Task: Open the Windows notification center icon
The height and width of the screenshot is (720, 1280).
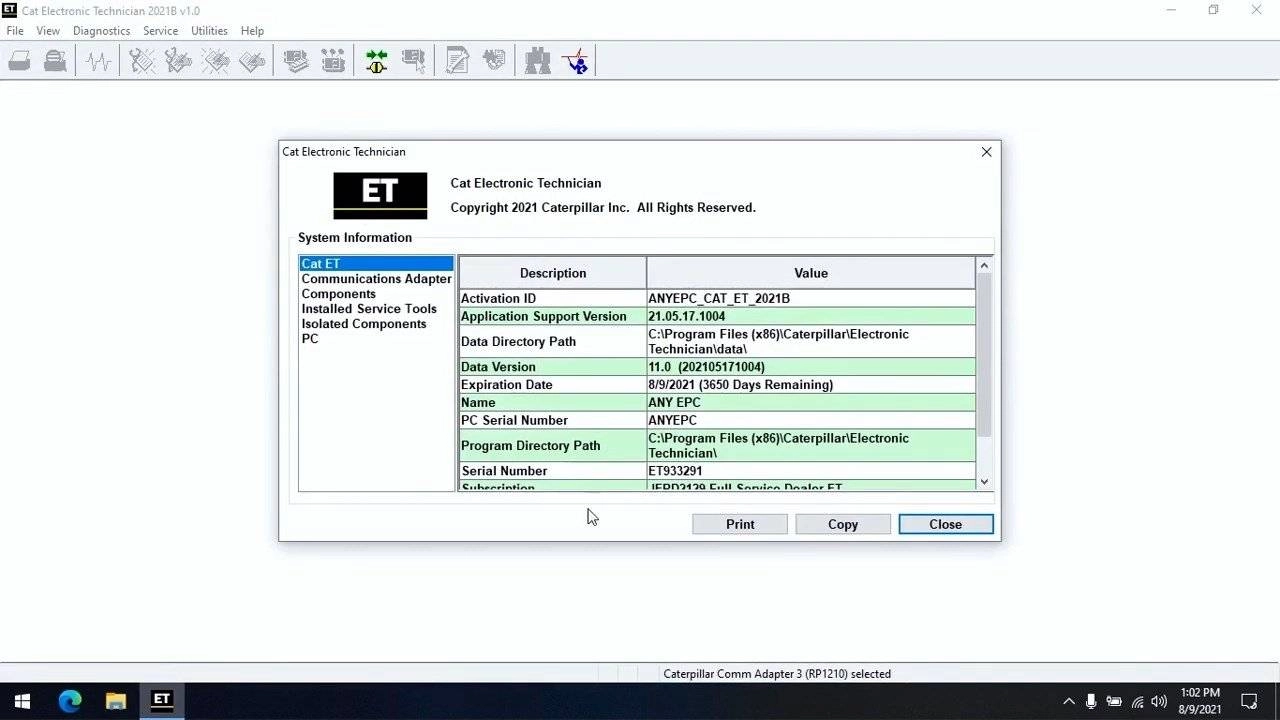Action: point(1249,701)
